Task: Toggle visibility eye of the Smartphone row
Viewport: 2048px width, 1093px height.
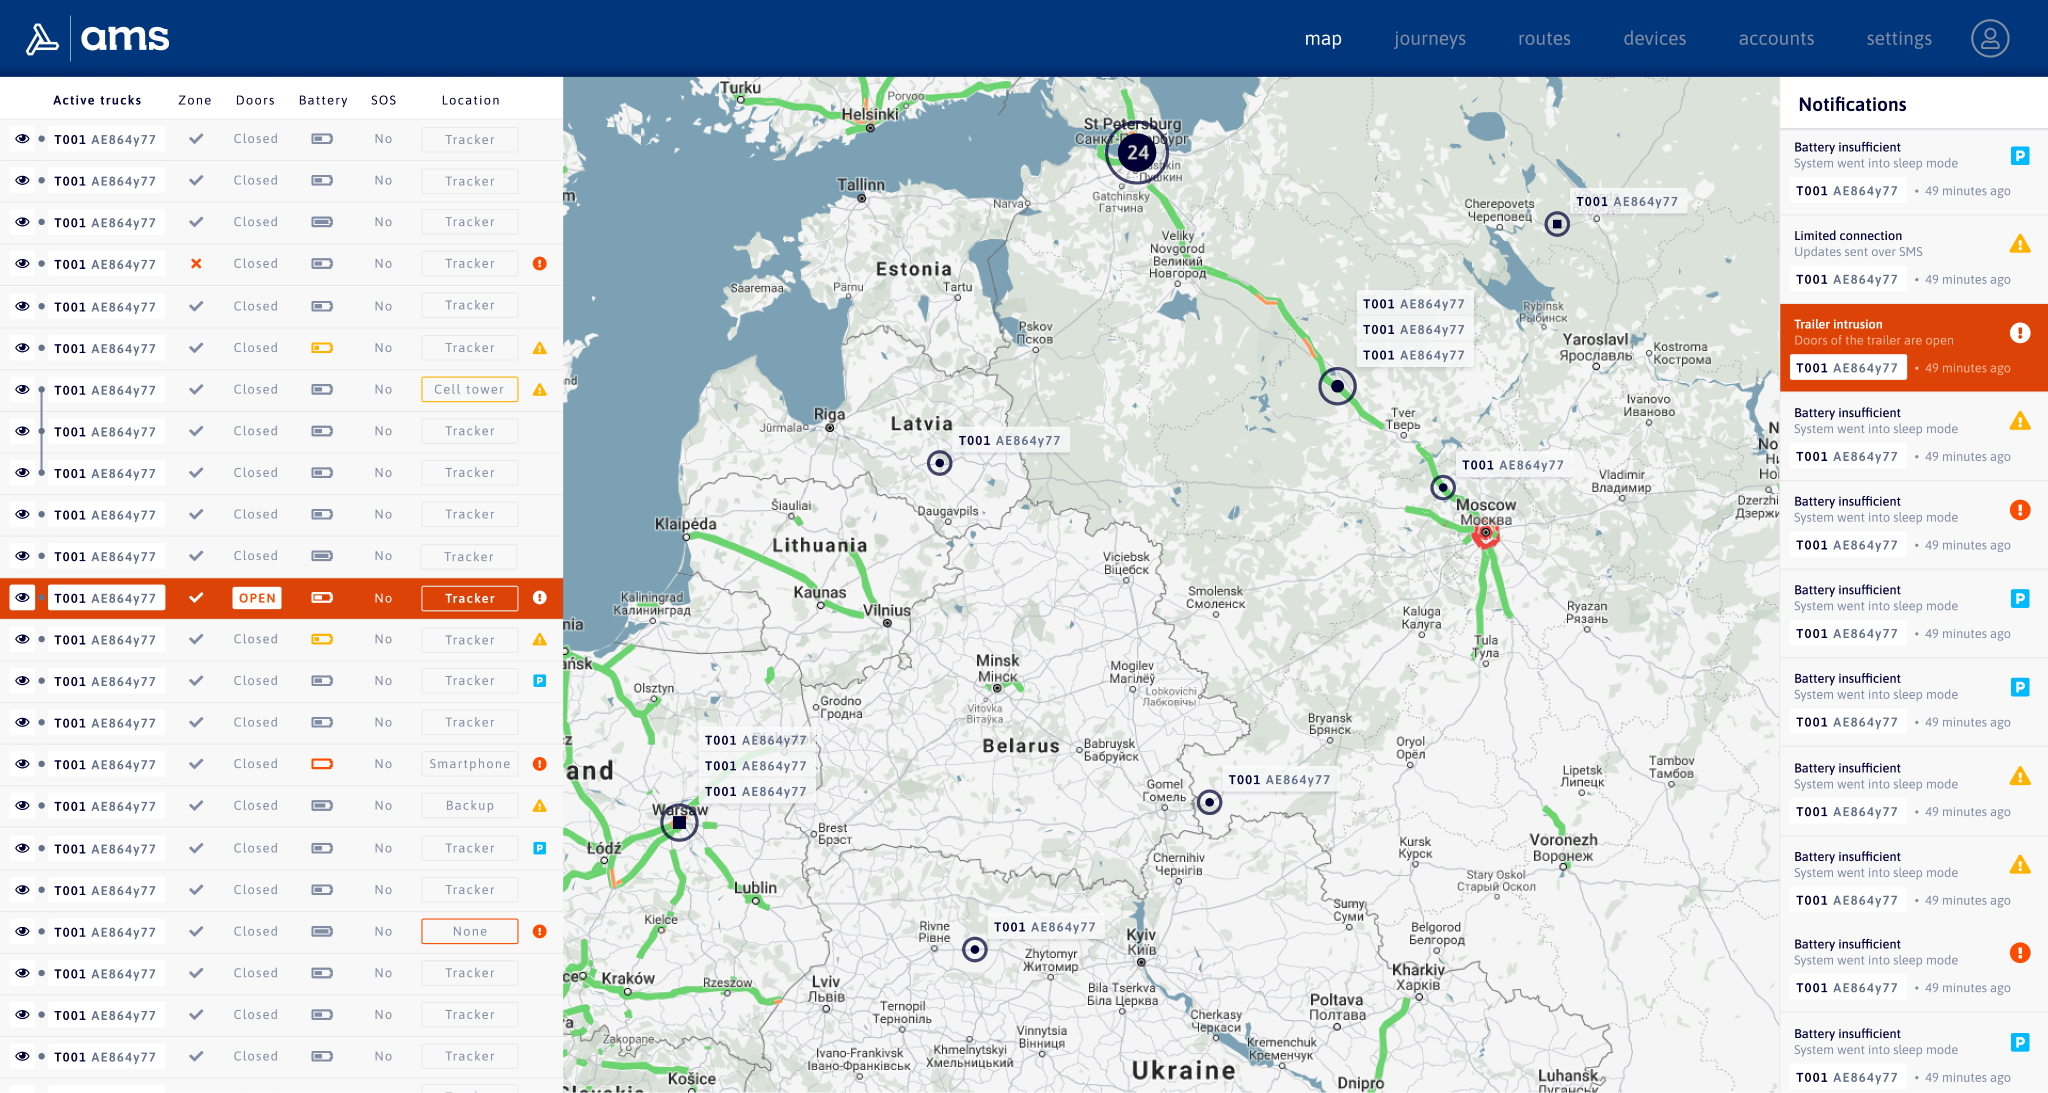Action: tap(22, 764)
